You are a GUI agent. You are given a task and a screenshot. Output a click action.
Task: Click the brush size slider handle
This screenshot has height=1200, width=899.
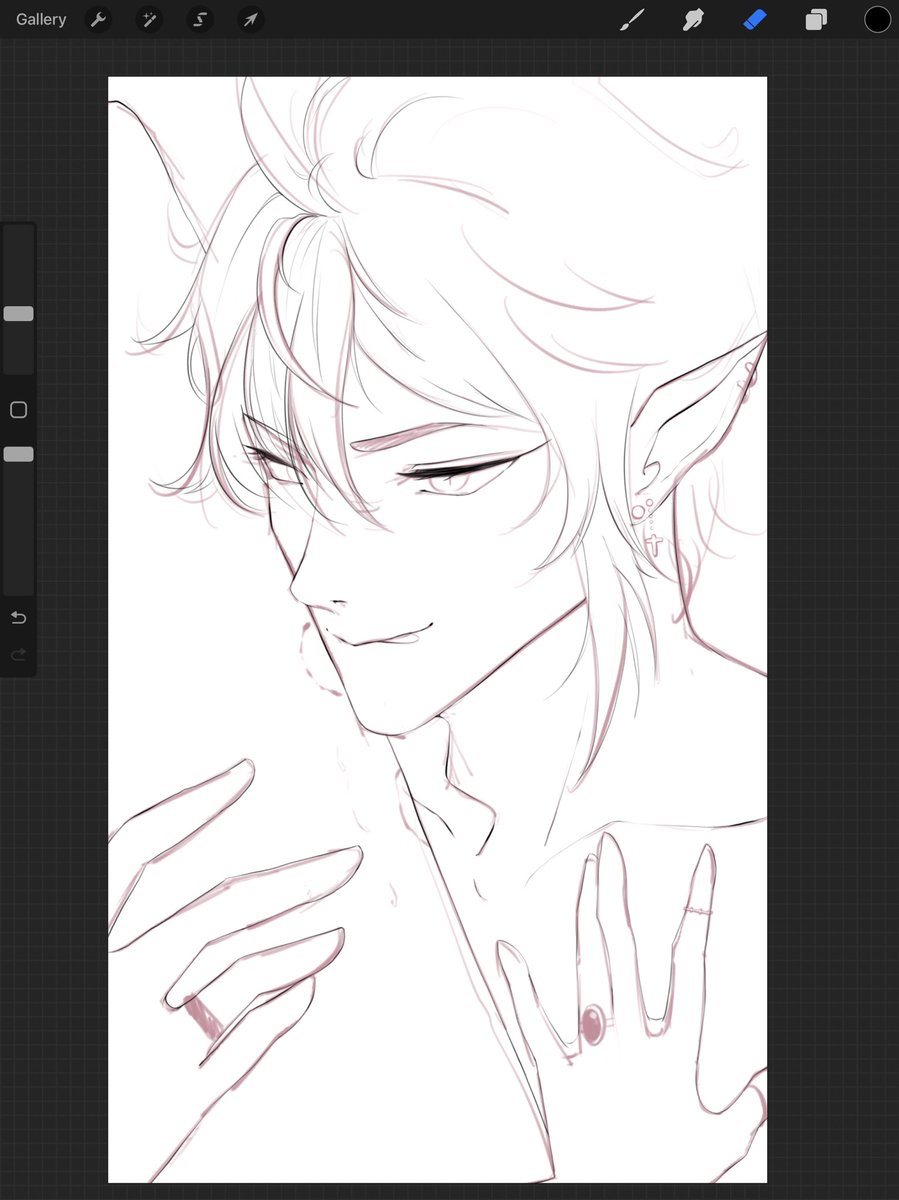[x=18, y=314]
